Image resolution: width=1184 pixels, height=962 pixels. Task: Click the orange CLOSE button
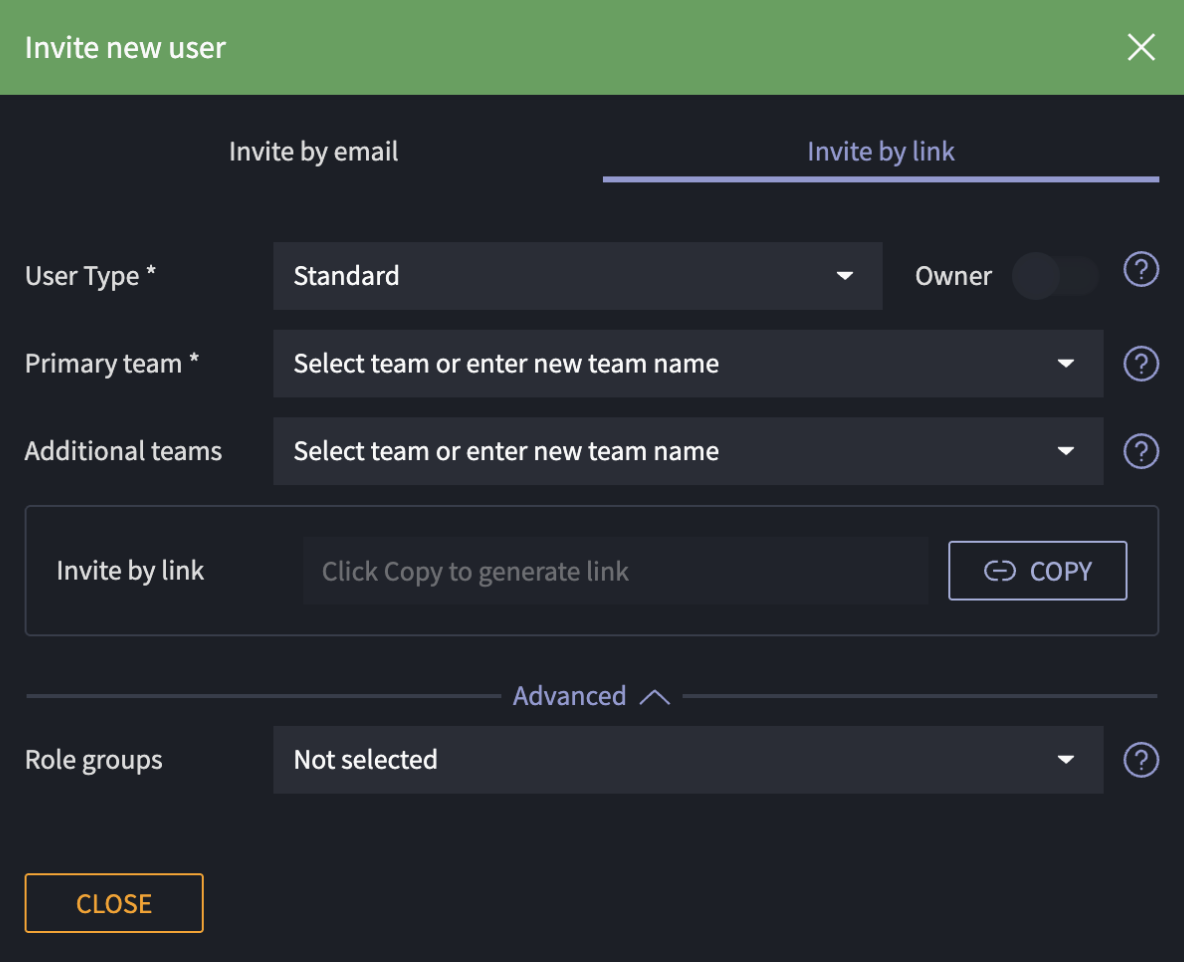114,904
